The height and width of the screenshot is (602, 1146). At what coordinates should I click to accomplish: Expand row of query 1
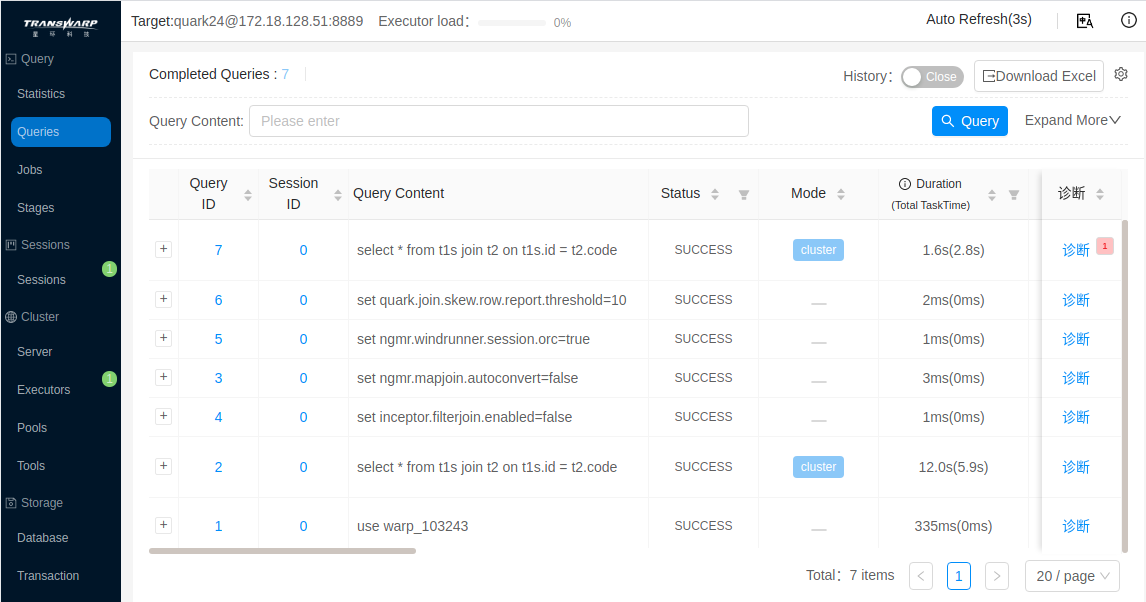(164, 525)
